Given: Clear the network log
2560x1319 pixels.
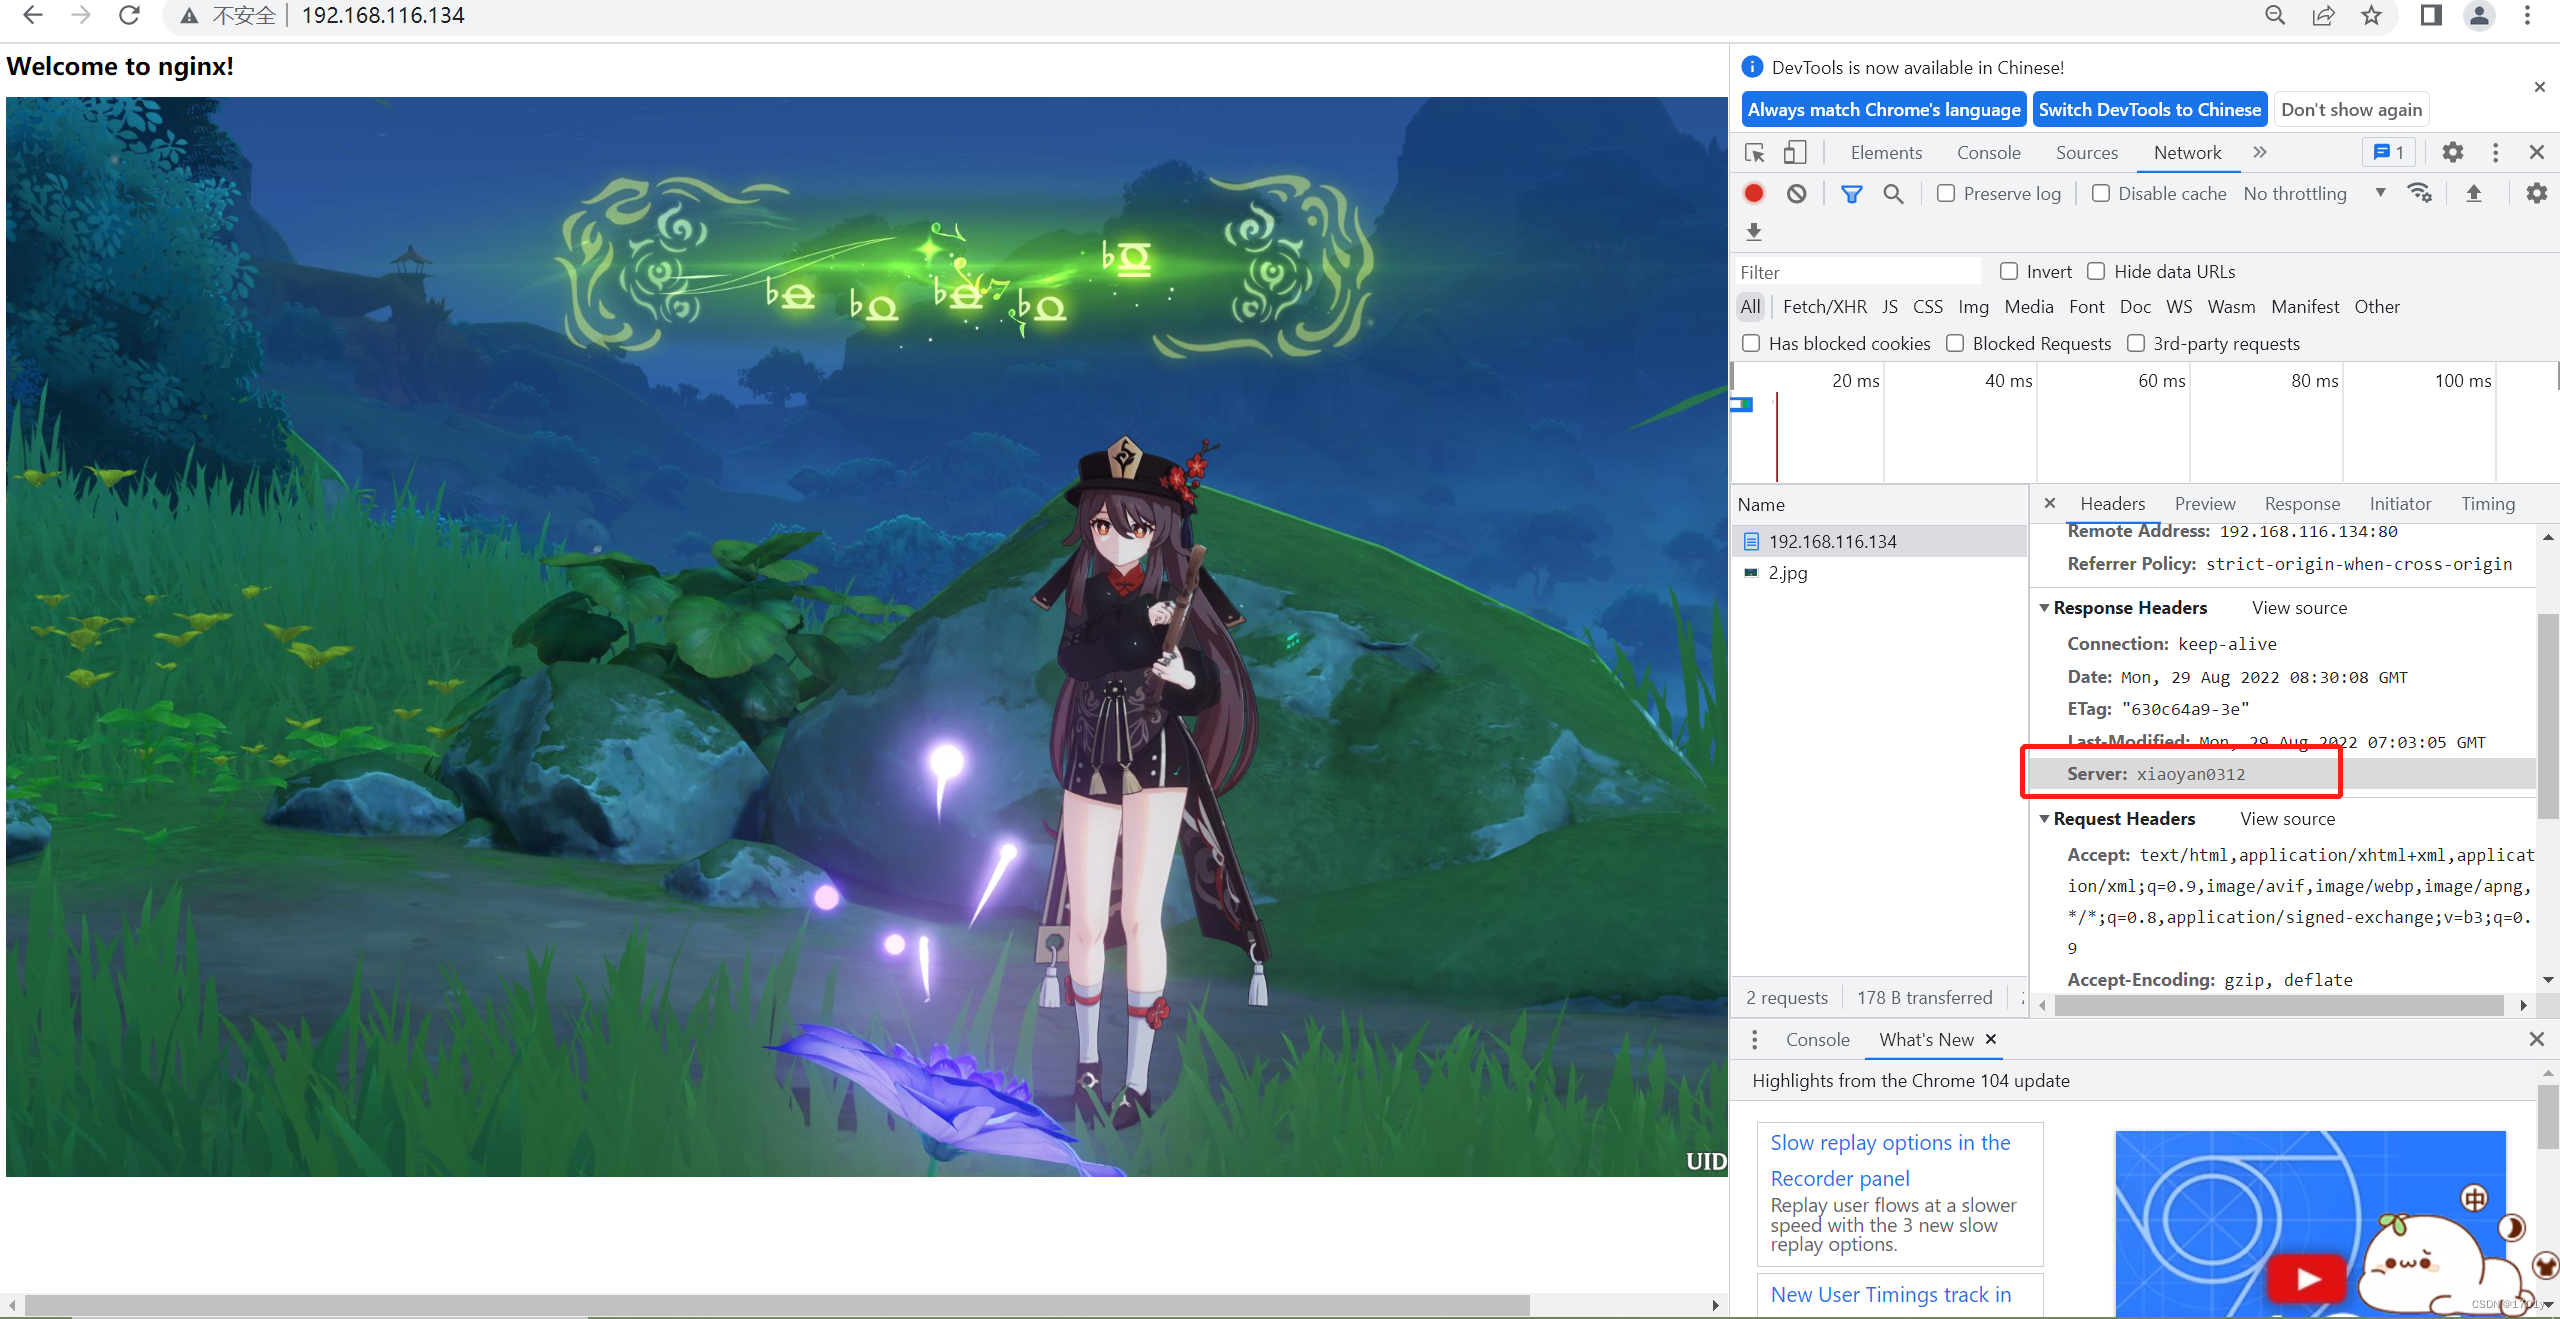Looking at the screenshot, I should click(x=1797, y=193).
